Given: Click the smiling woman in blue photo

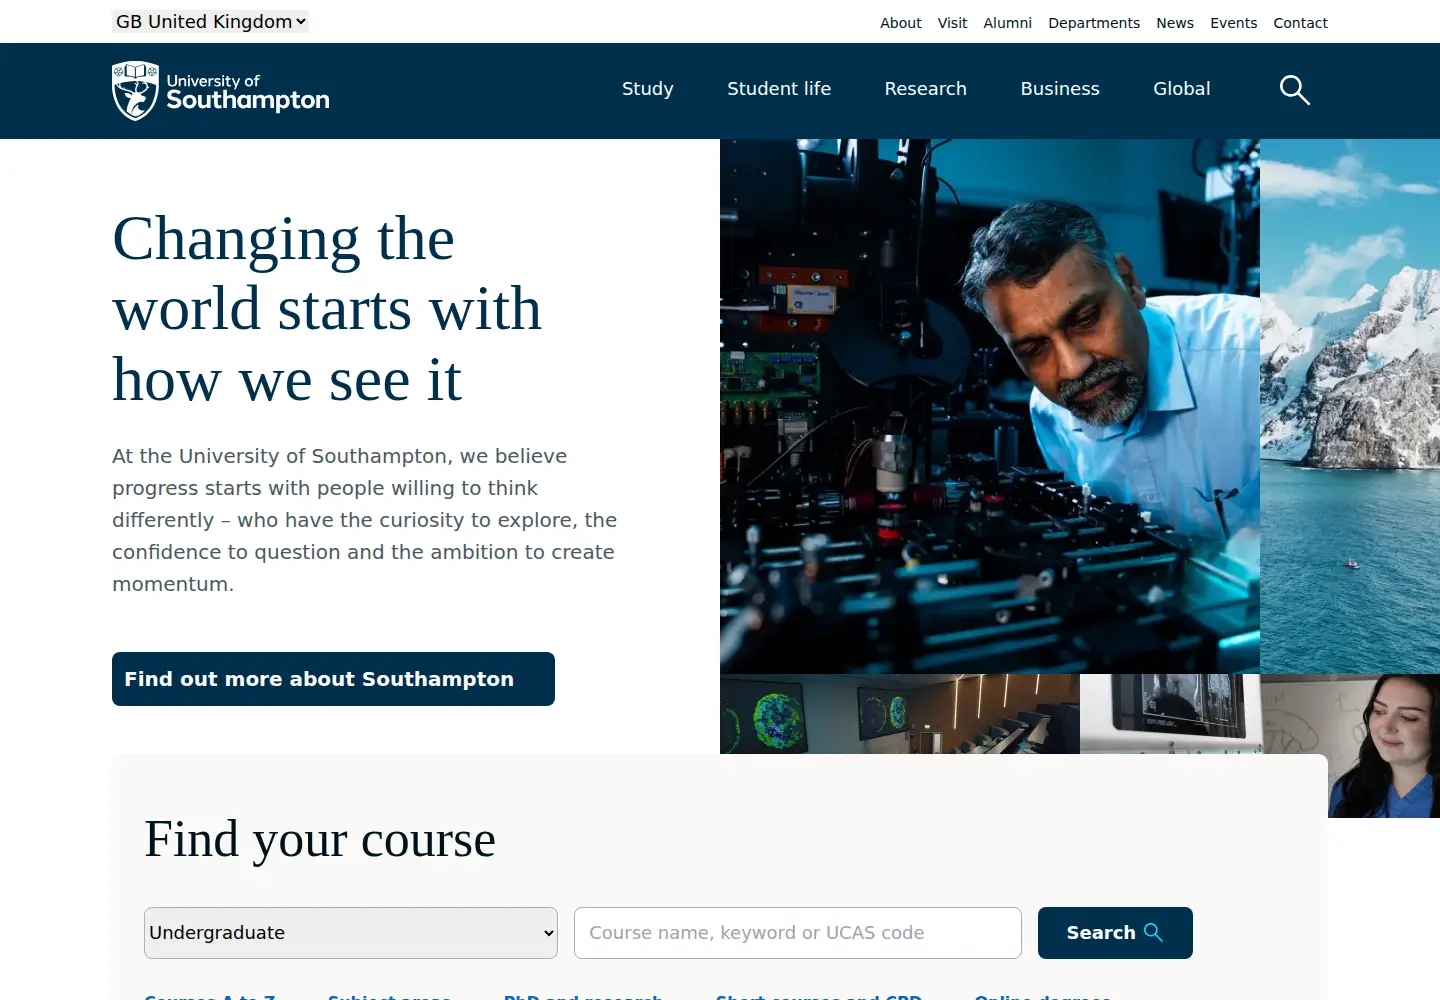Looking at the screenshot, I should coord(1384,746).
